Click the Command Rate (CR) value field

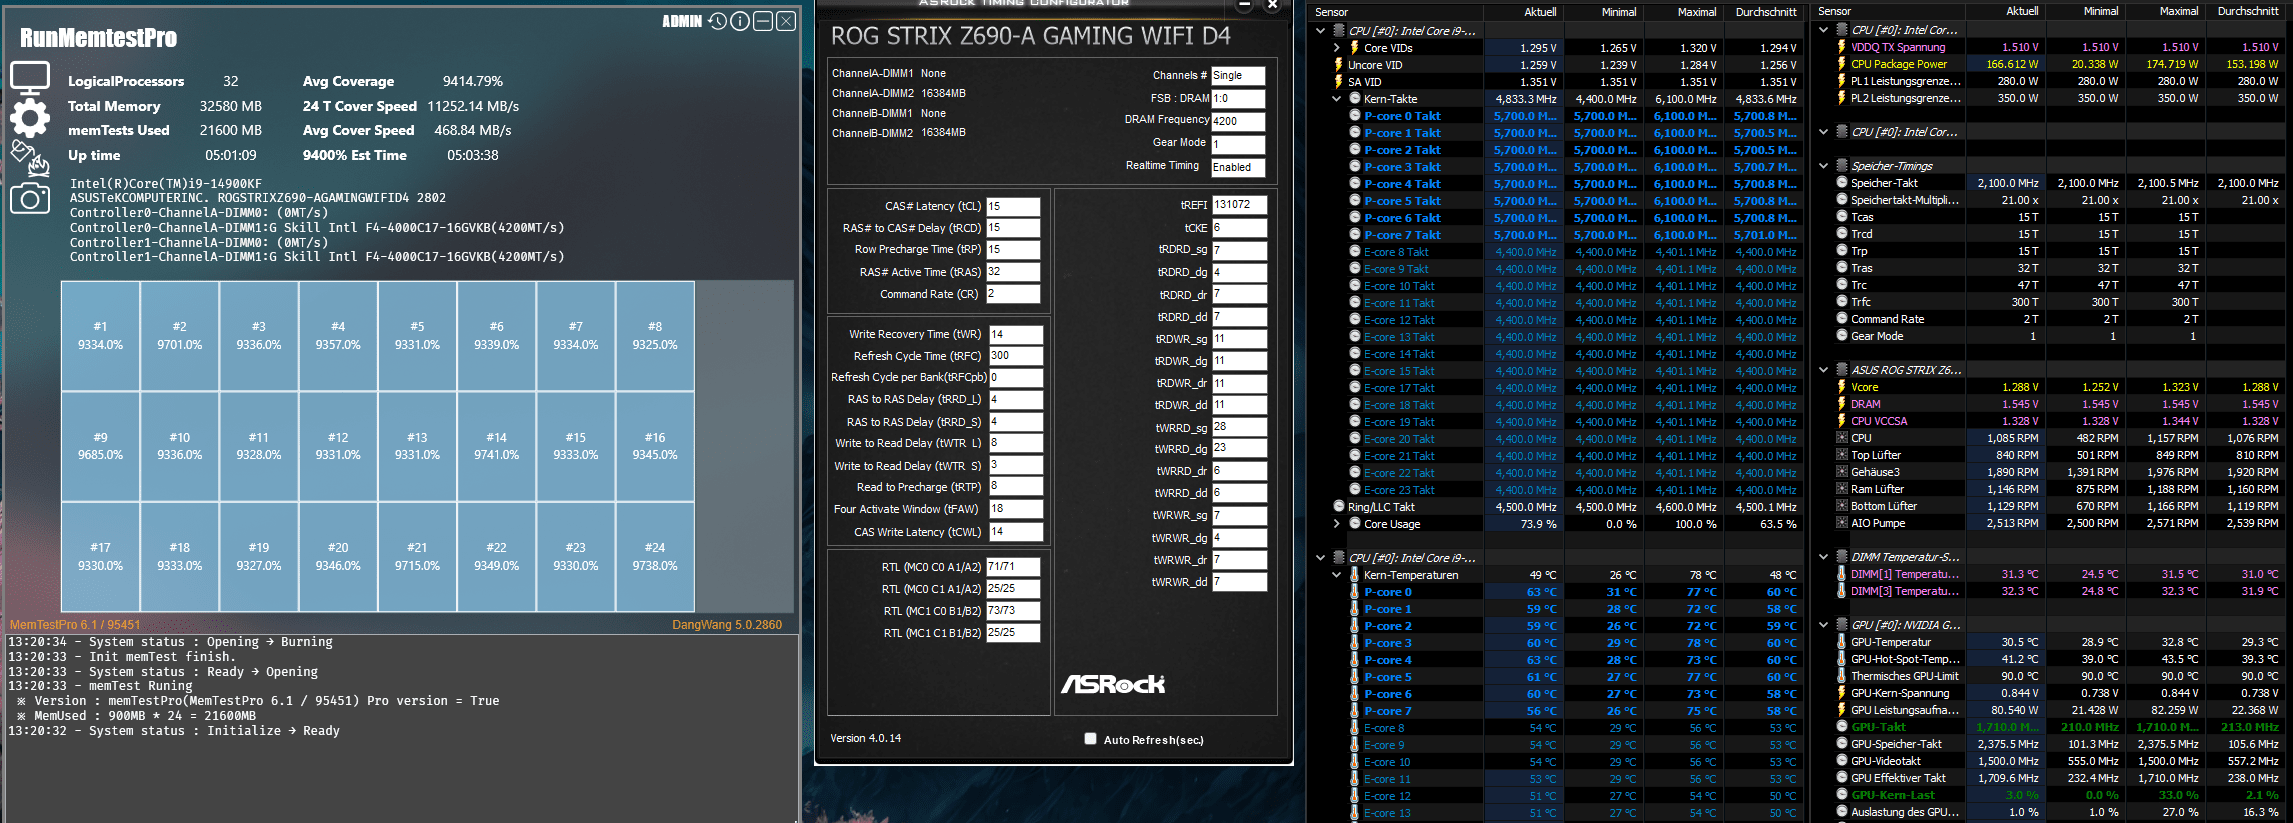click(x=1013, y=294)
